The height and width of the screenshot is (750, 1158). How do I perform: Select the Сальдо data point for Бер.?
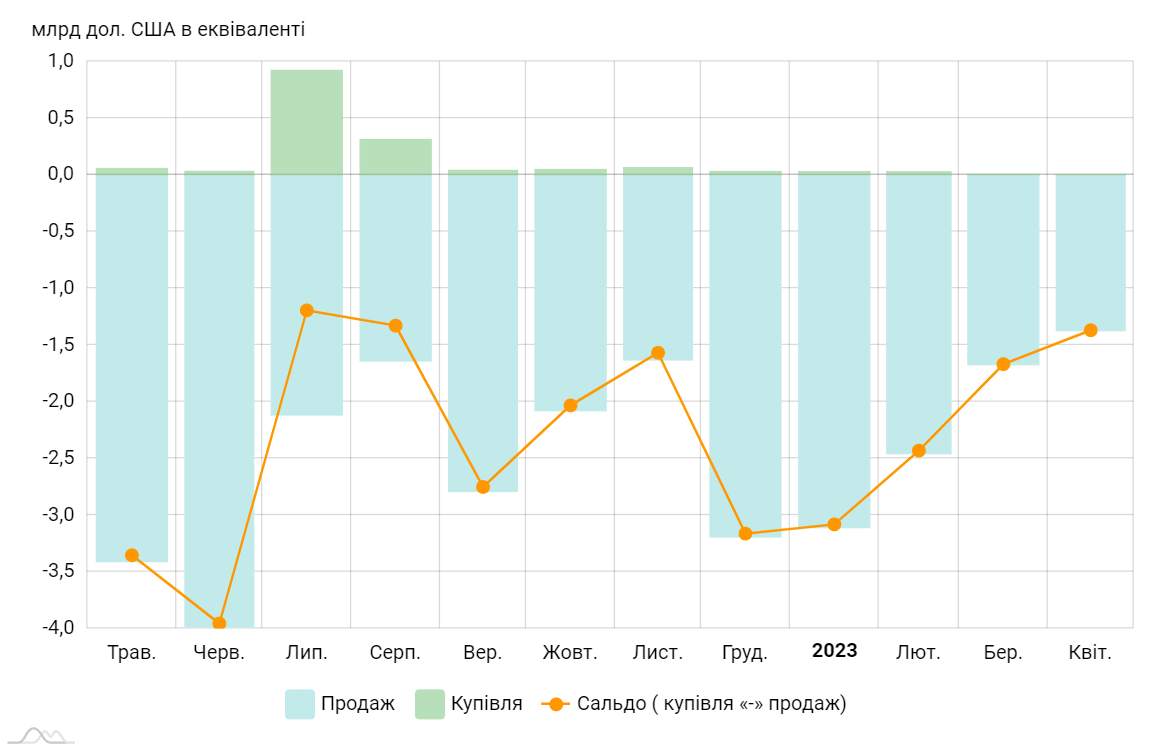[x=1003, y=364]
